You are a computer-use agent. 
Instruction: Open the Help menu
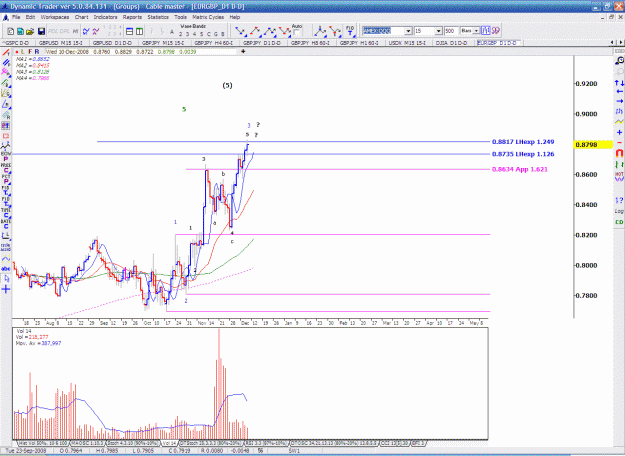click(x=235, y=17)
